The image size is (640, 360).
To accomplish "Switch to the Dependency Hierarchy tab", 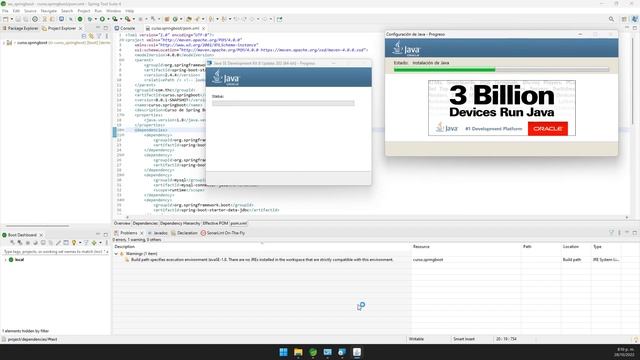I will click(x=180, y=223).
